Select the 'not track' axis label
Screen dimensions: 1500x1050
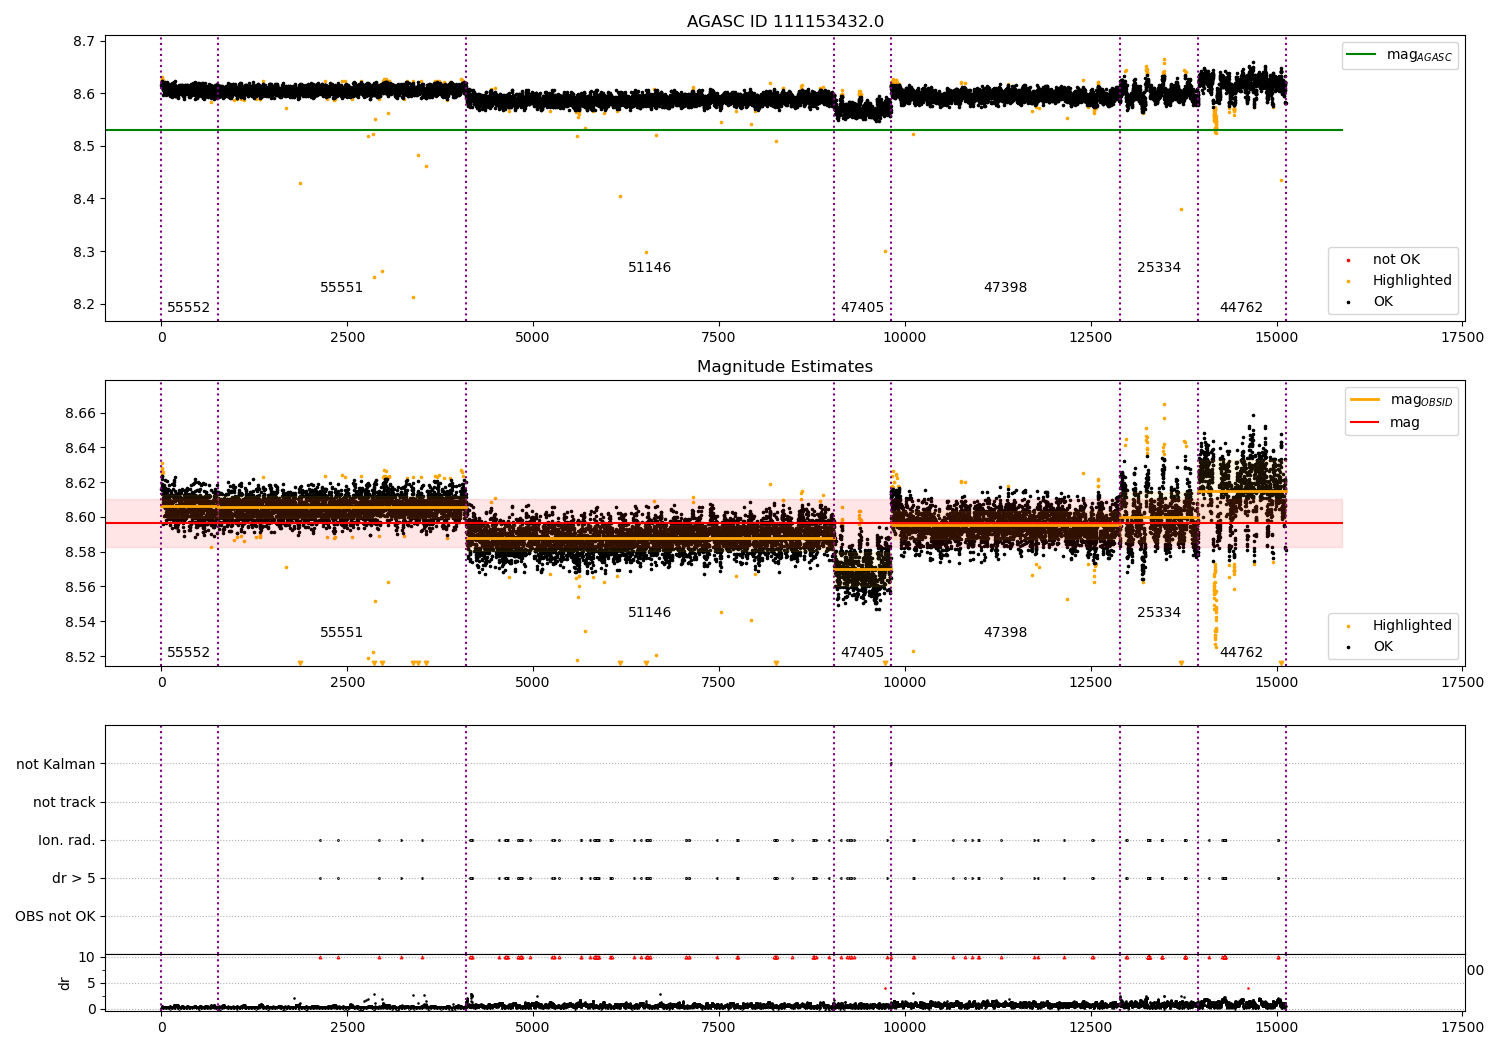point(64,802)
